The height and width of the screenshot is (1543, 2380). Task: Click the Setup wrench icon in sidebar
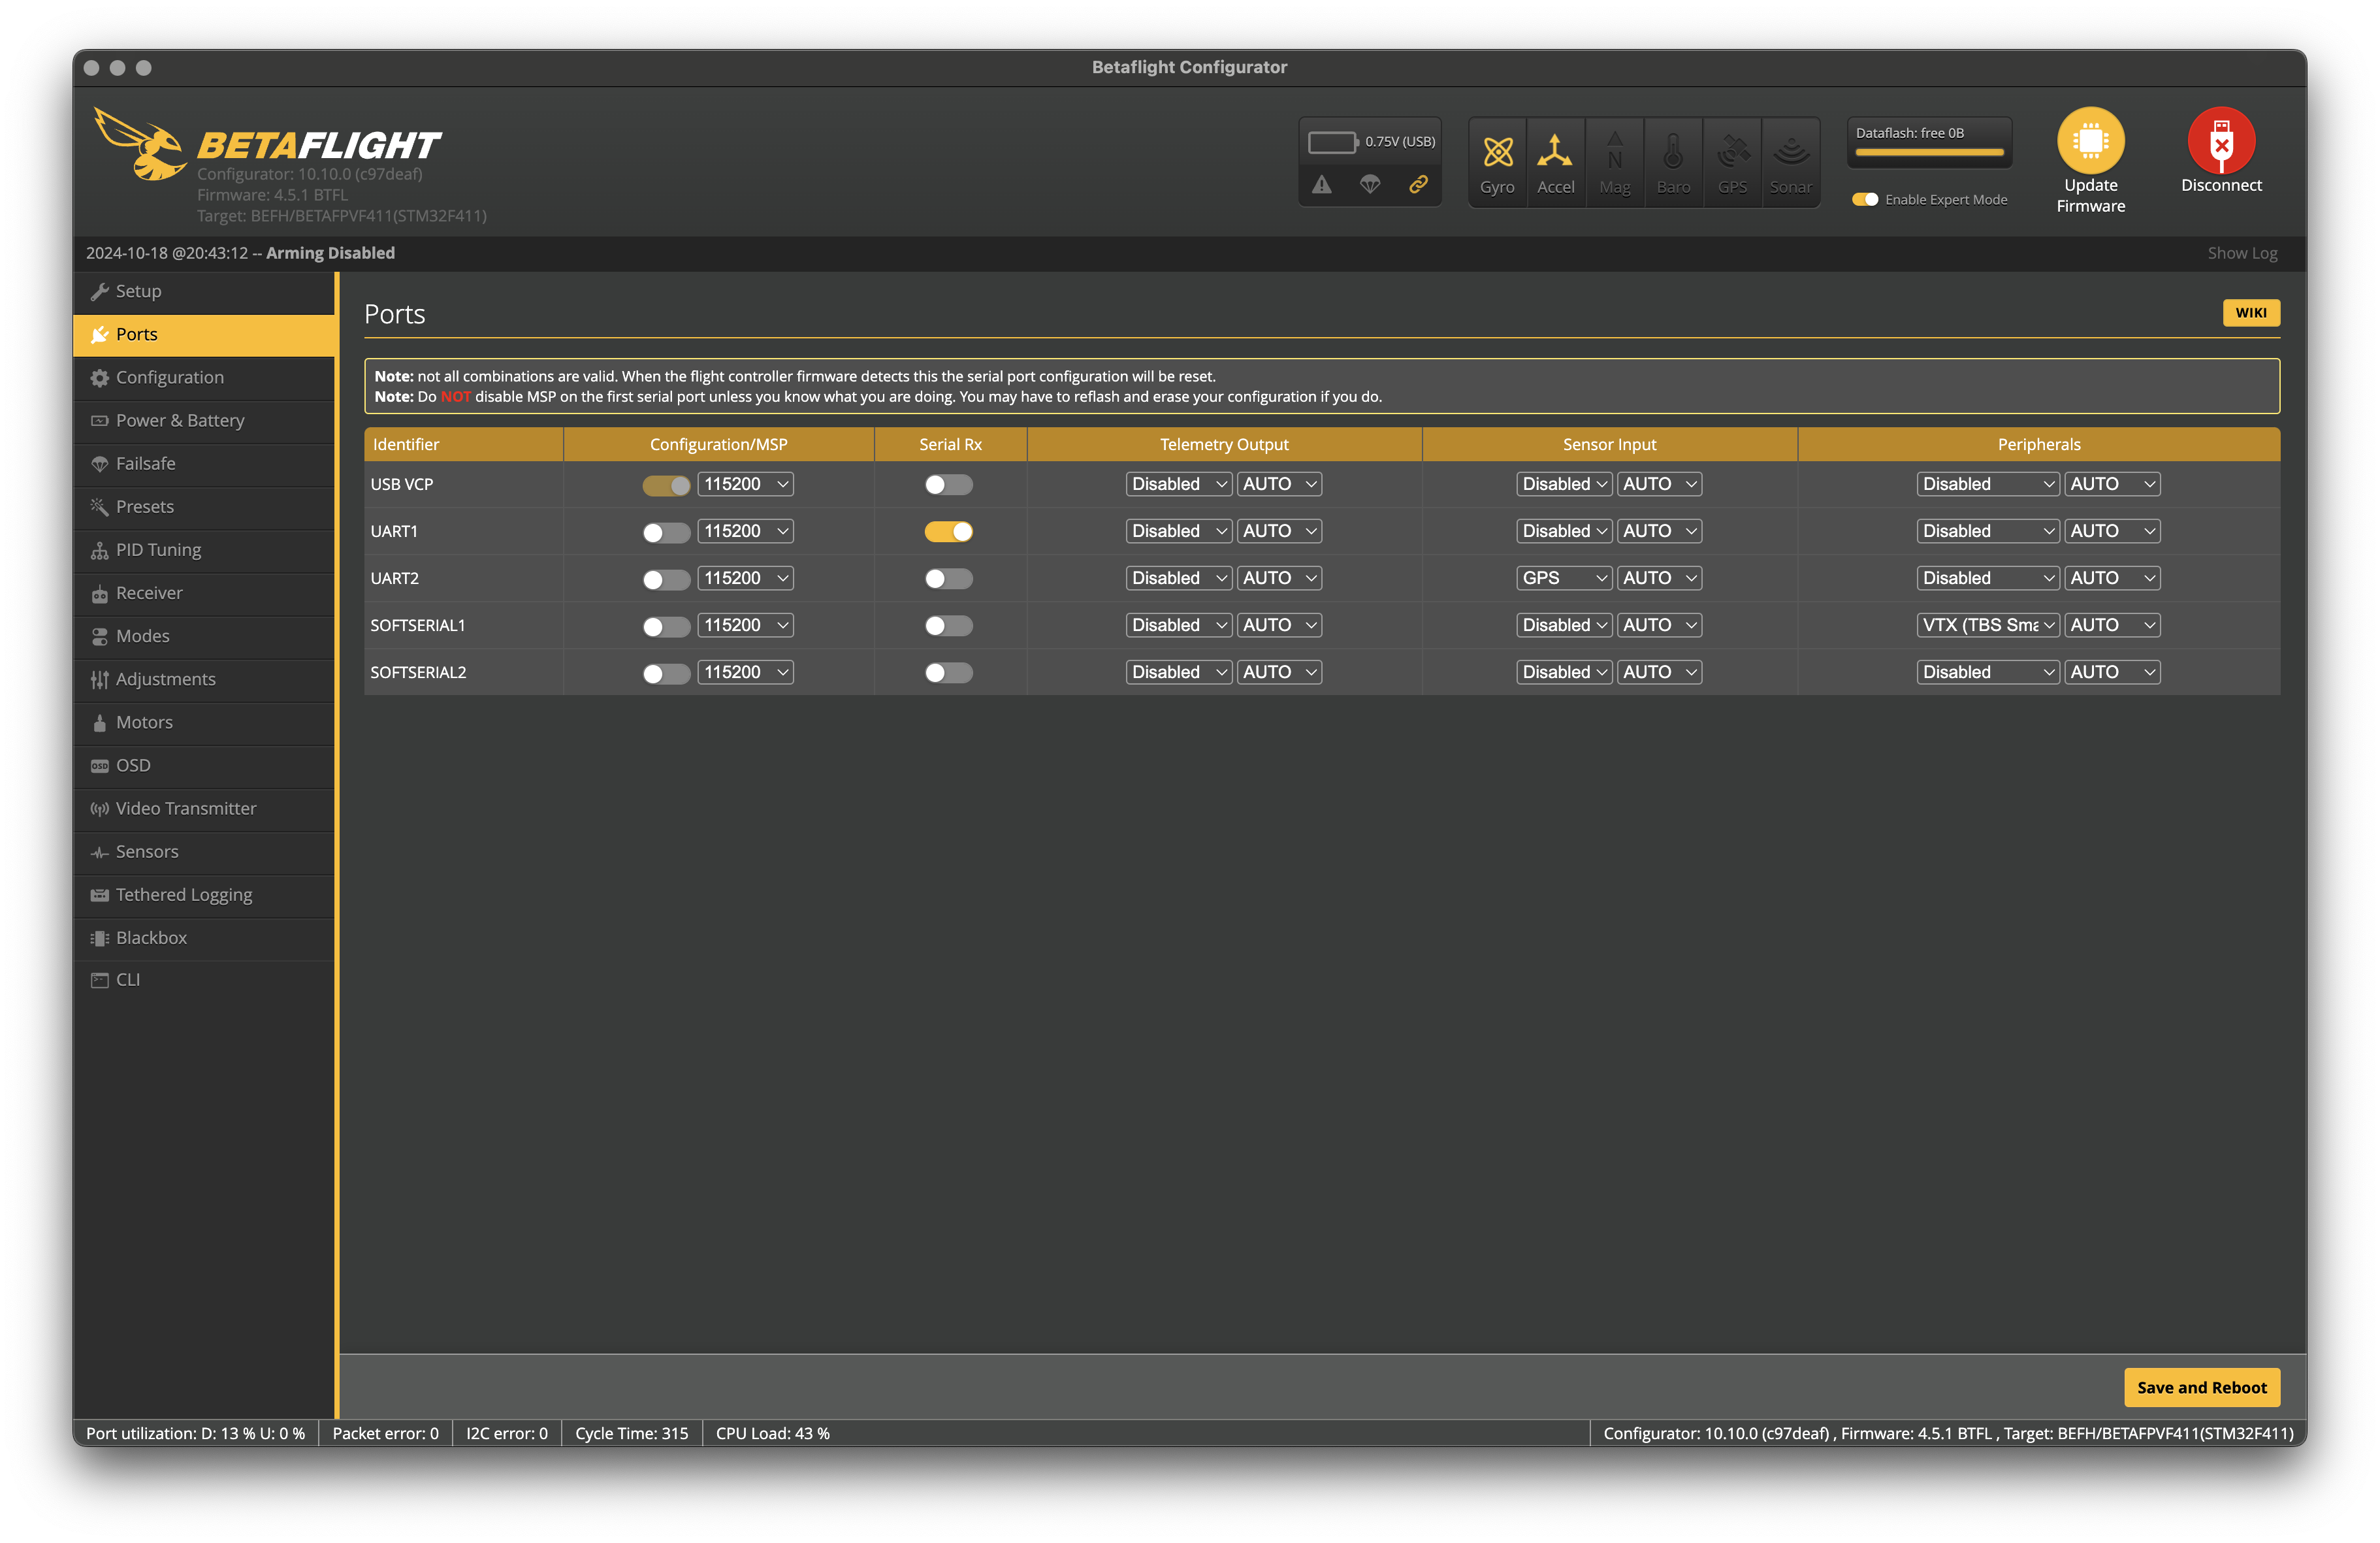coord(99,291)
